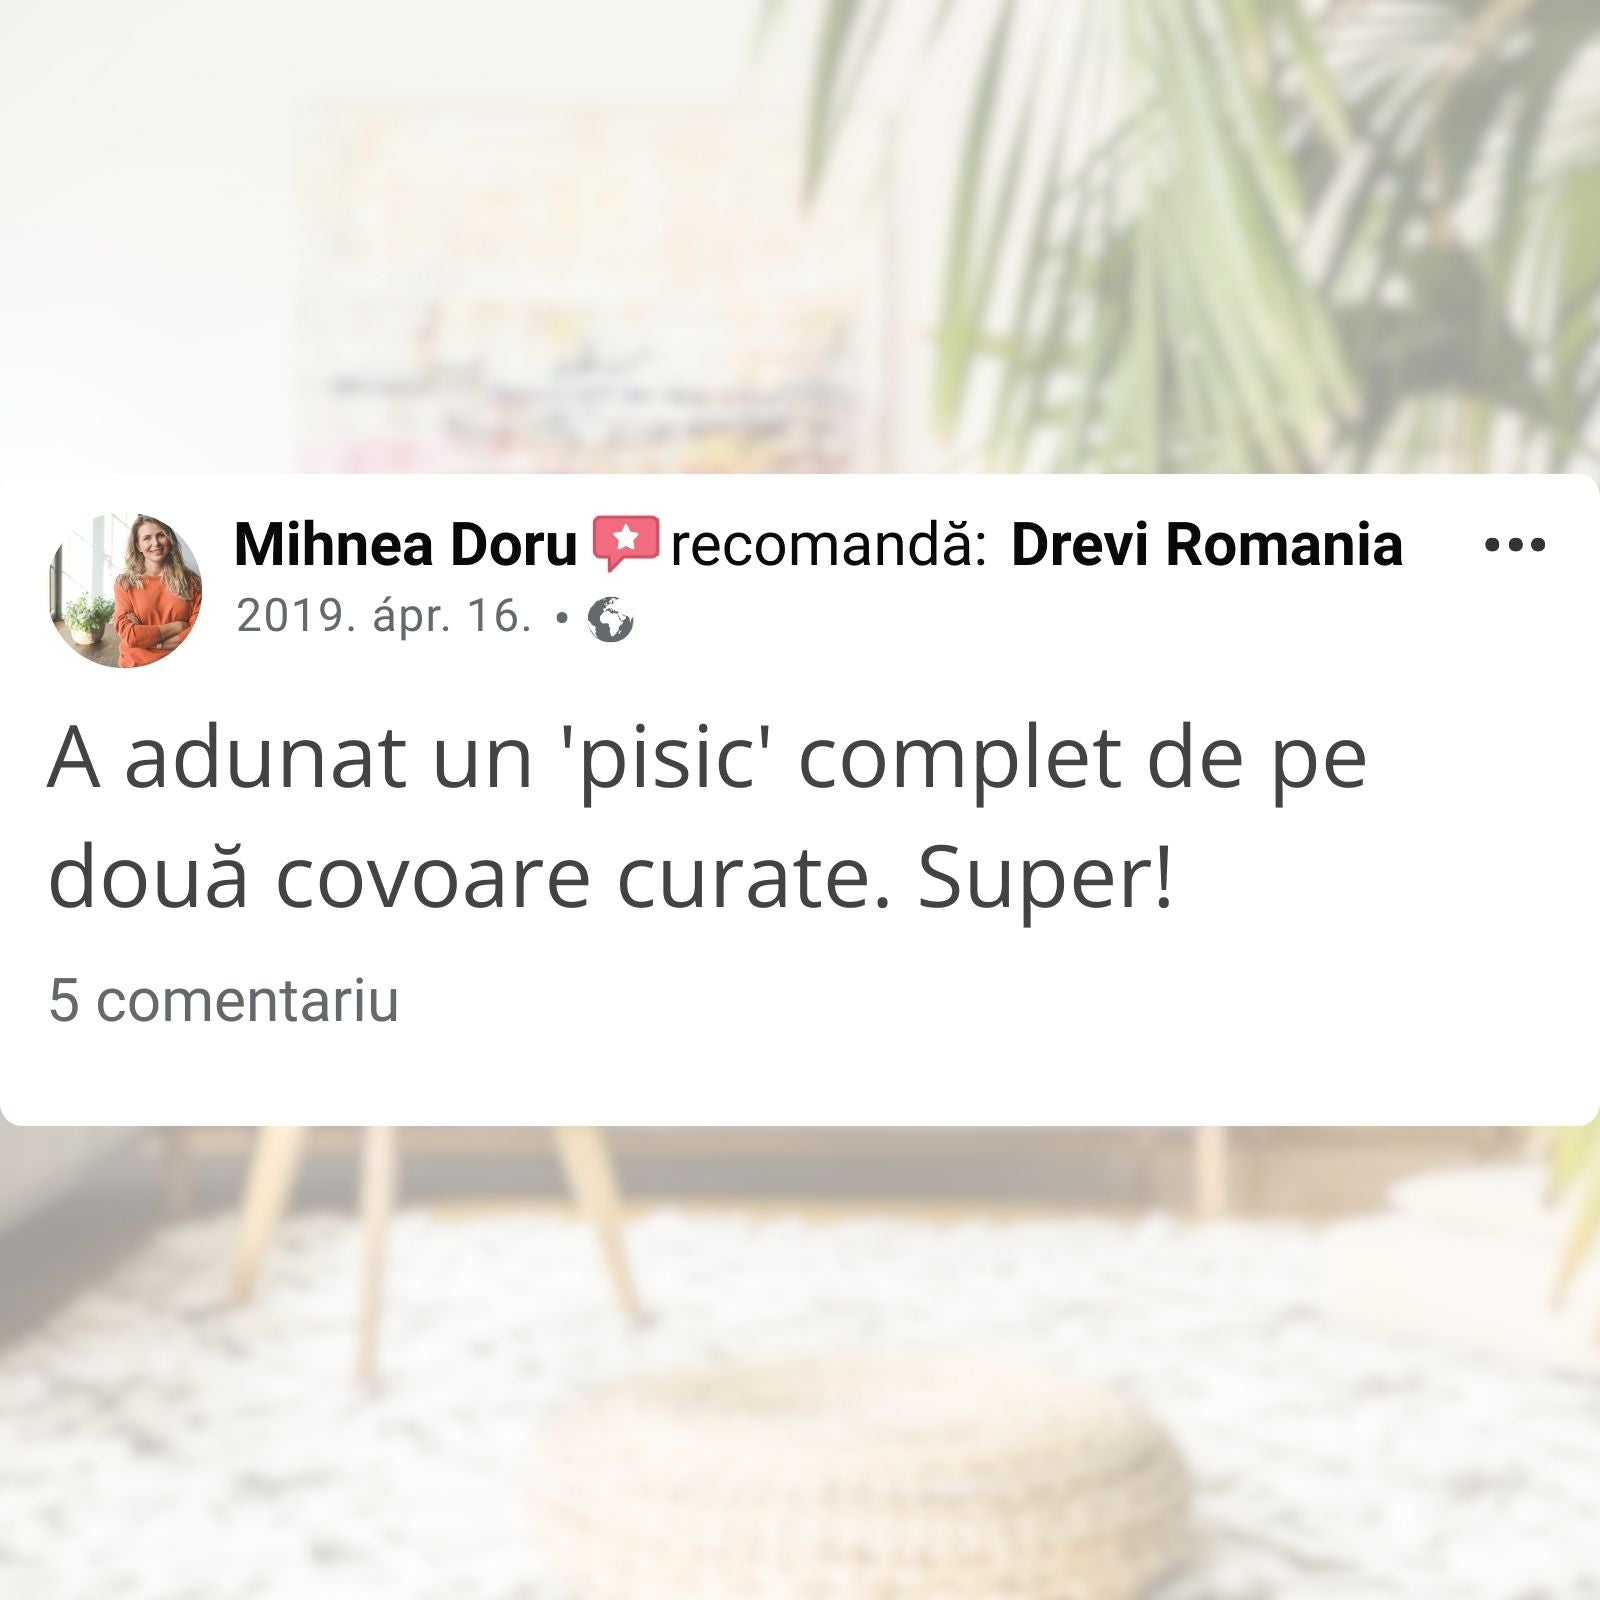The width and height of the screenshot is (1600, 1600).
Task: Click the dot separator beside the date
Action: pyautogui.click(x=562, y=619)
